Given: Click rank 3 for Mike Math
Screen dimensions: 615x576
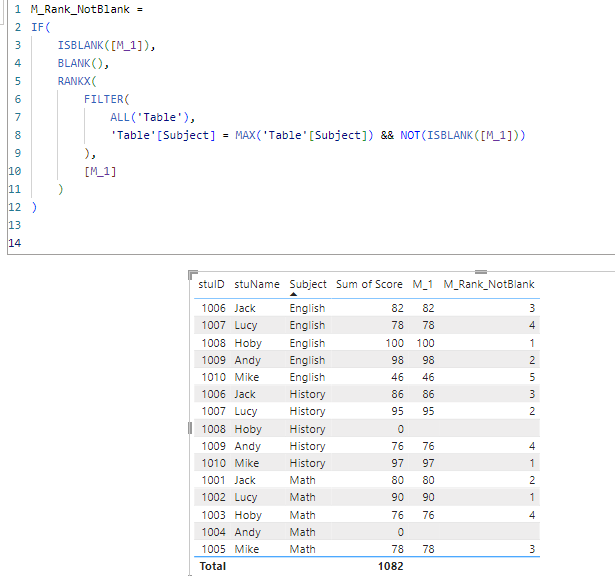Looking at the screenshot, I should tap(532, 549).
